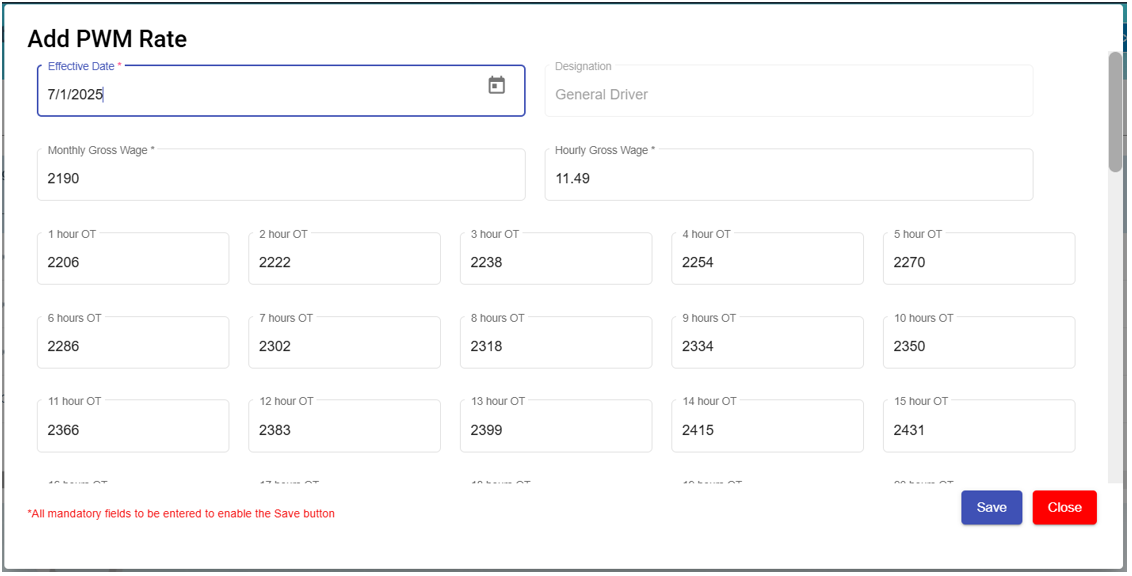Select the 6 hours OT field
This screenshot has width=1132, height=576.
click(132, 346)
